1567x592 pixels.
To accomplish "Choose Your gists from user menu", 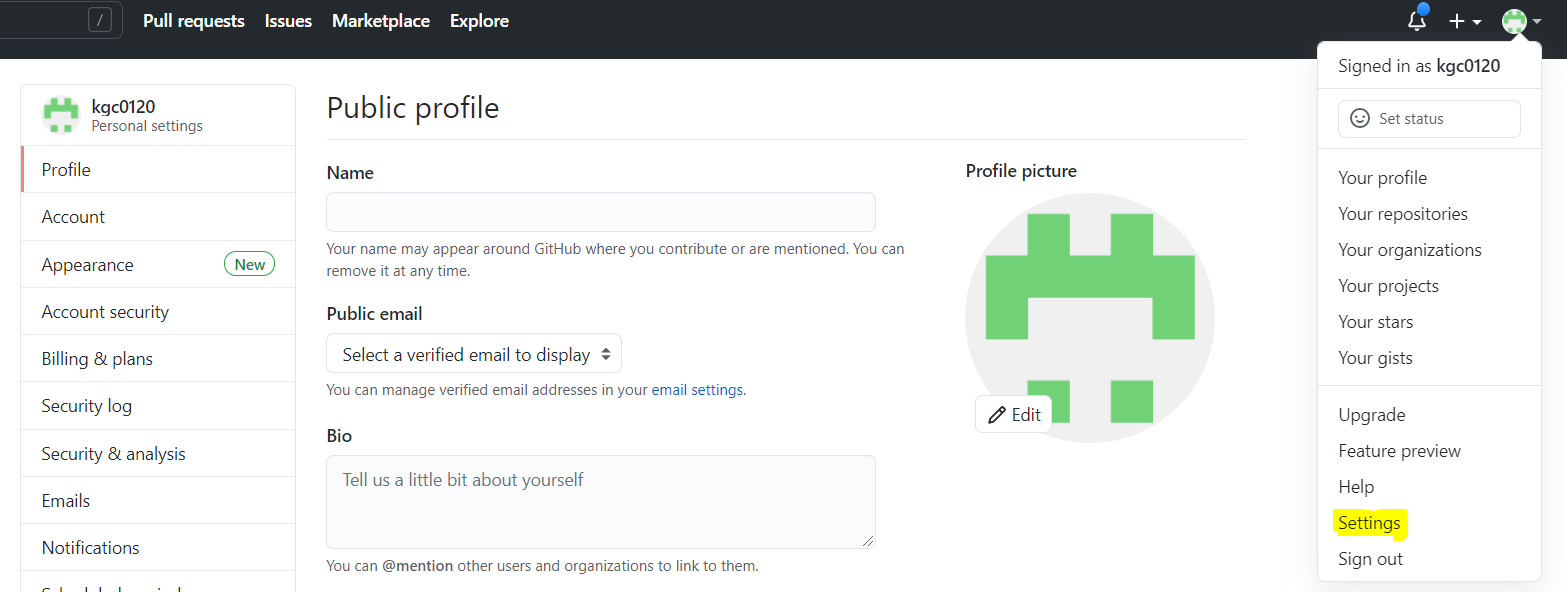I will (x=1429, y=357).
